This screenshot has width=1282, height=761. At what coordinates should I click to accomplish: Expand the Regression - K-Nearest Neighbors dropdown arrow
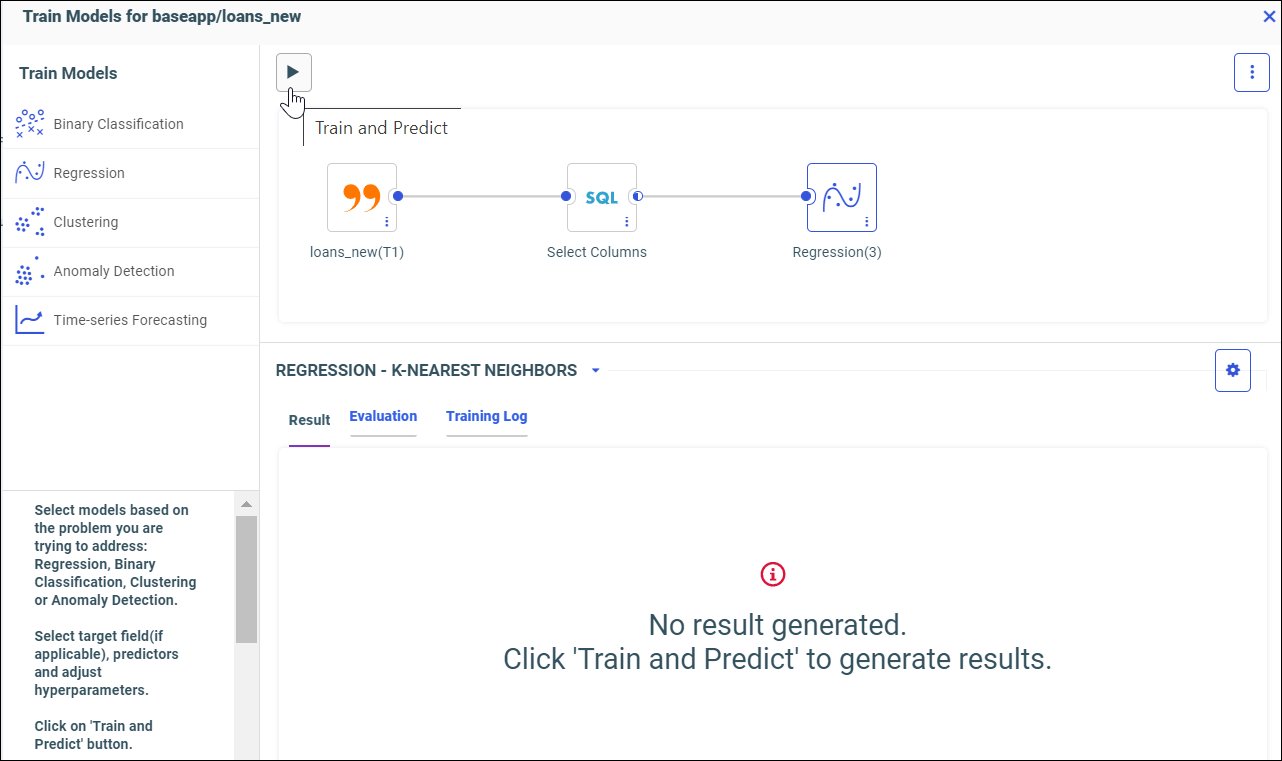point(596,371)
